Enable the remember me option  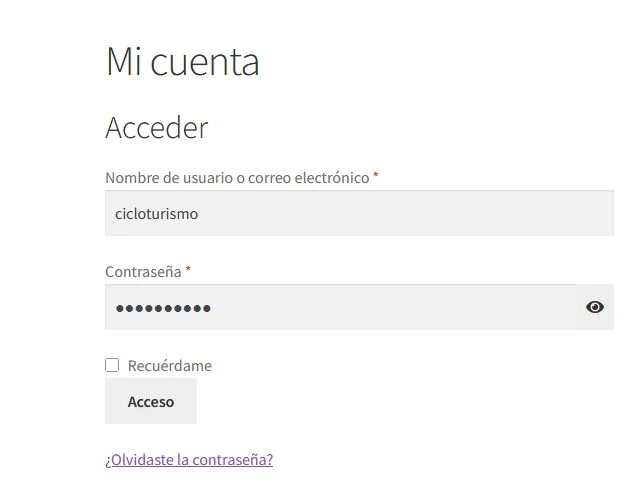click(x=112, y=365)
